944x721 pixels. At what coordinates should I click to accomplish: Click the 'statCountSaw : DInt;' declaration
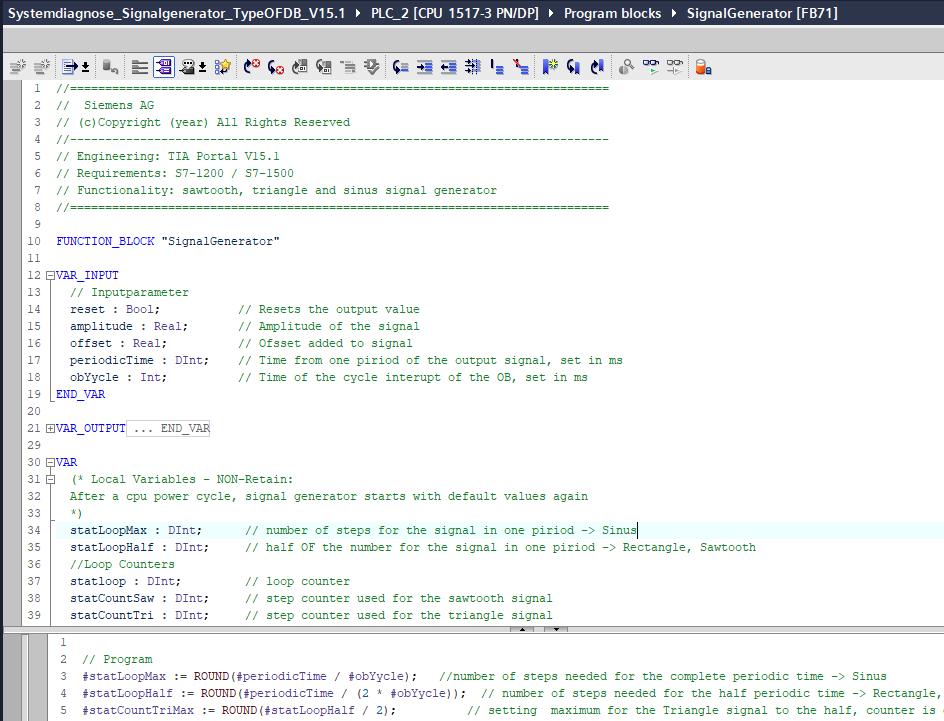[x=140, y=599]
